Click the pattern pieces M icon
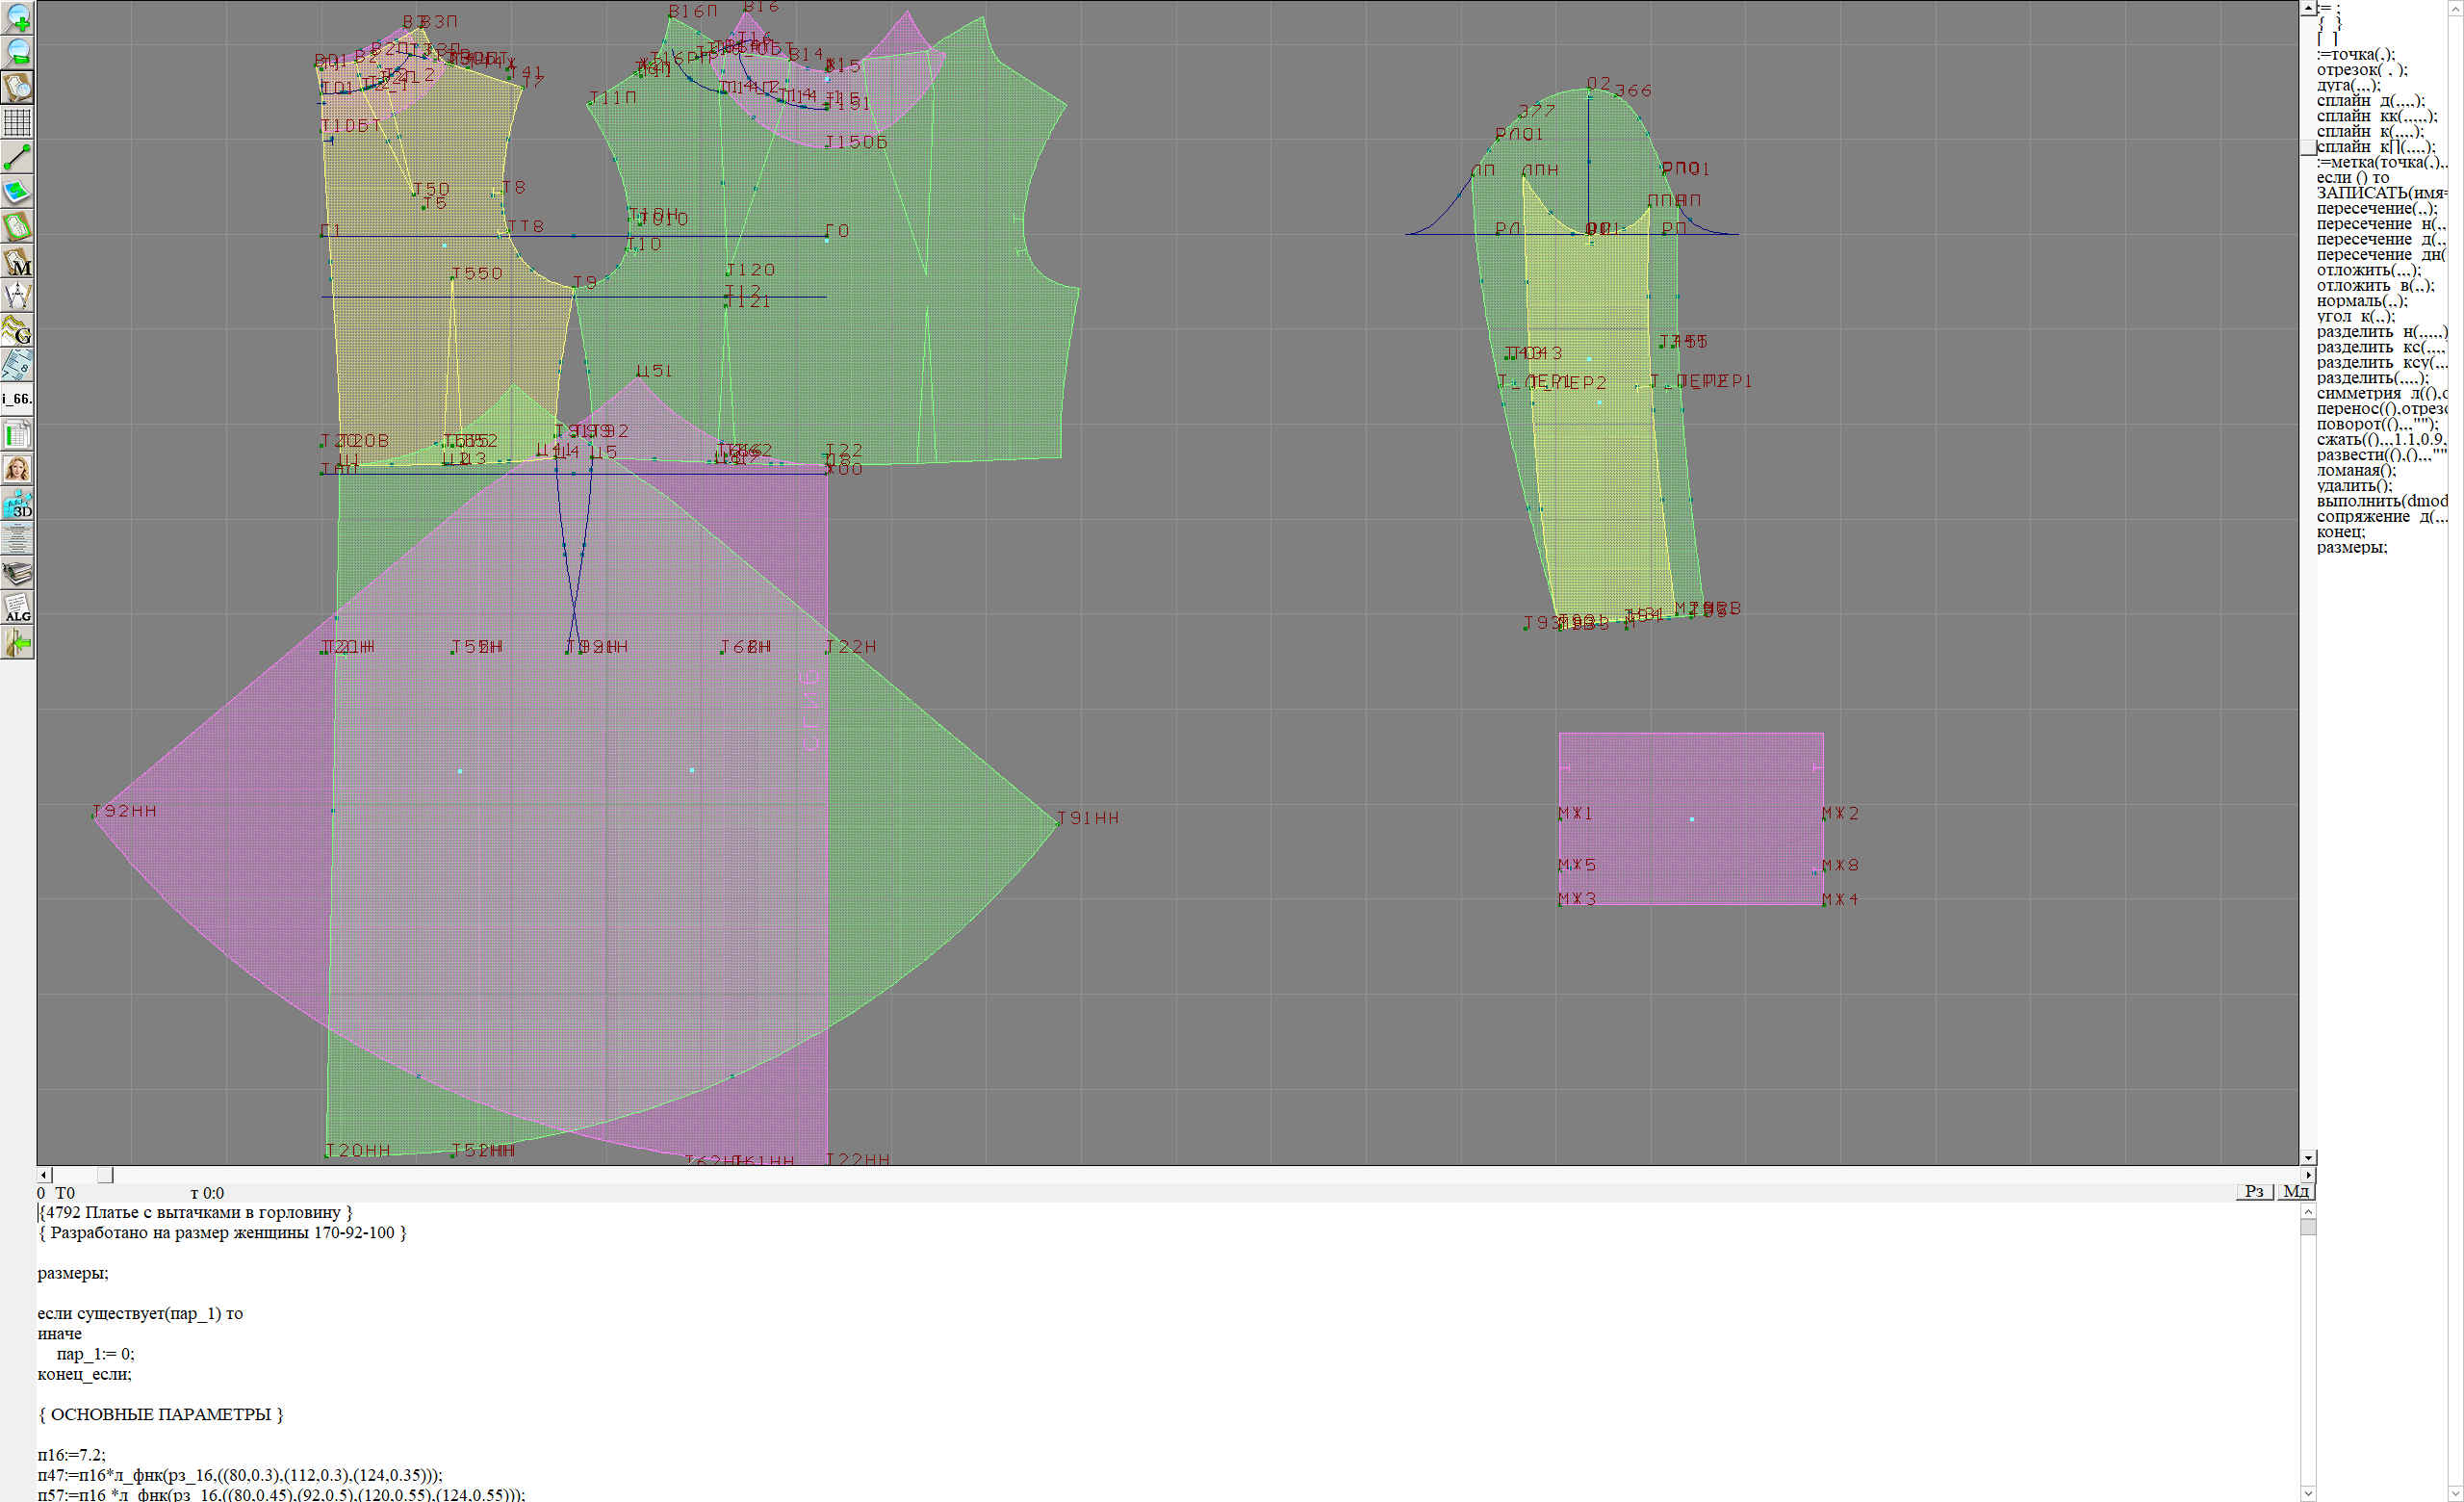2464x1502 pixels. pyautogui.click(x=17, y=261)
